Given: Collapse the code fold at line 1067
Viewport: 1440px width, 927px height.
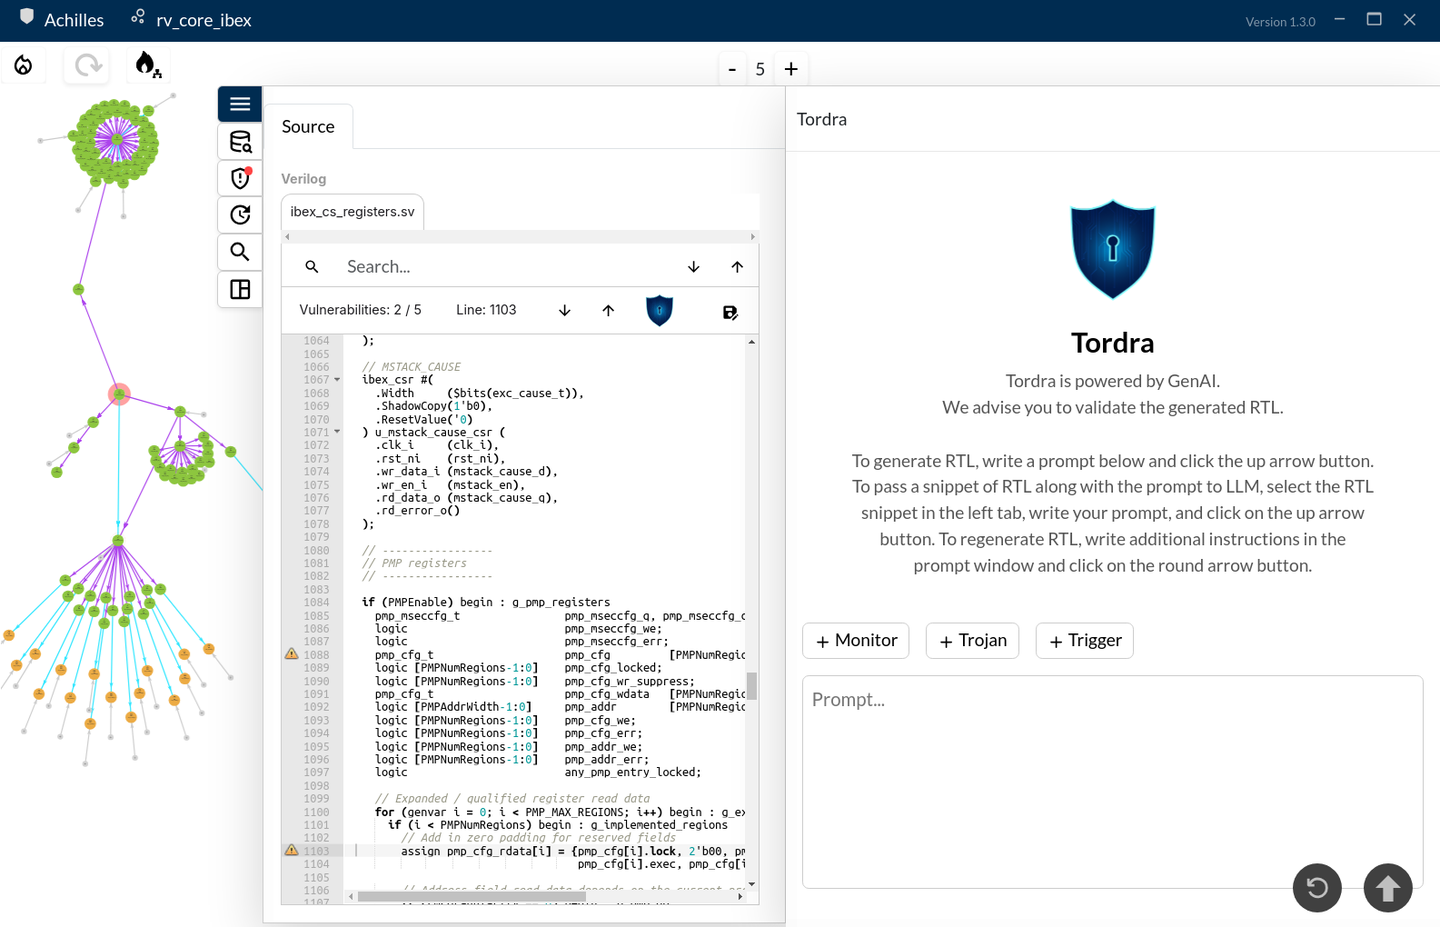Looking at the screenshot, I should 337,380.
